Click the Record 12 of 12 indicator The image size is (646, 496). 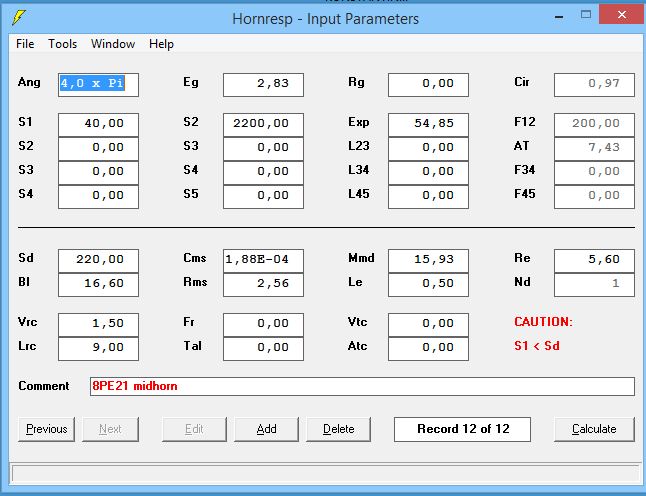pyautogui.click(x=462, y=429)
